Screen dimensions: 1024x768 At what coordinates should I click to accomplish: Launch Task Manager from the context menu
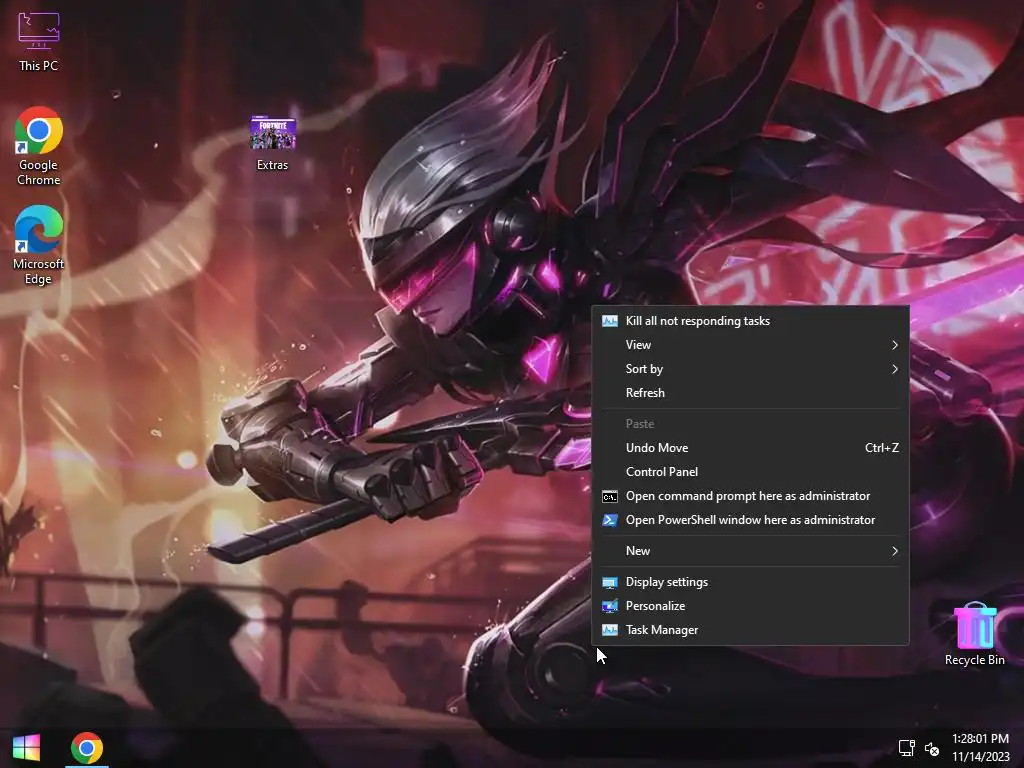coord(750,630)
